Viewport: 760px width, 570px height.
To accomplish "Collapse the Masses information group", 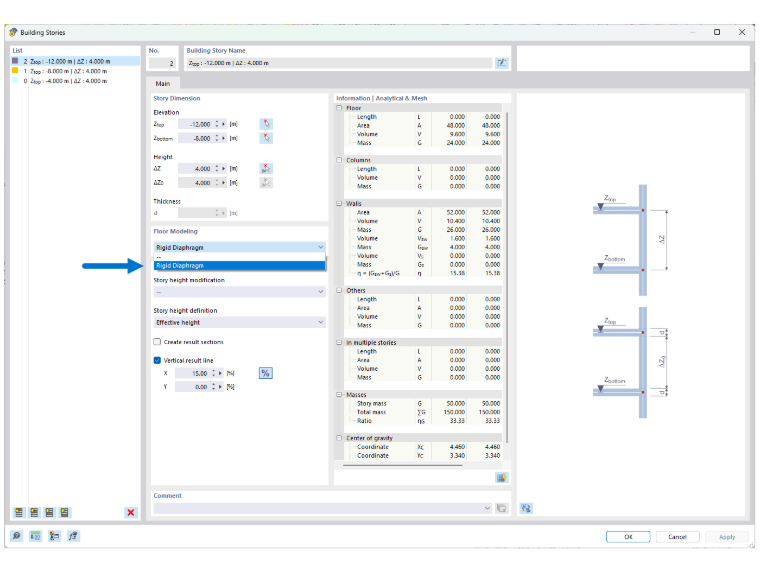I will point(339,395).
